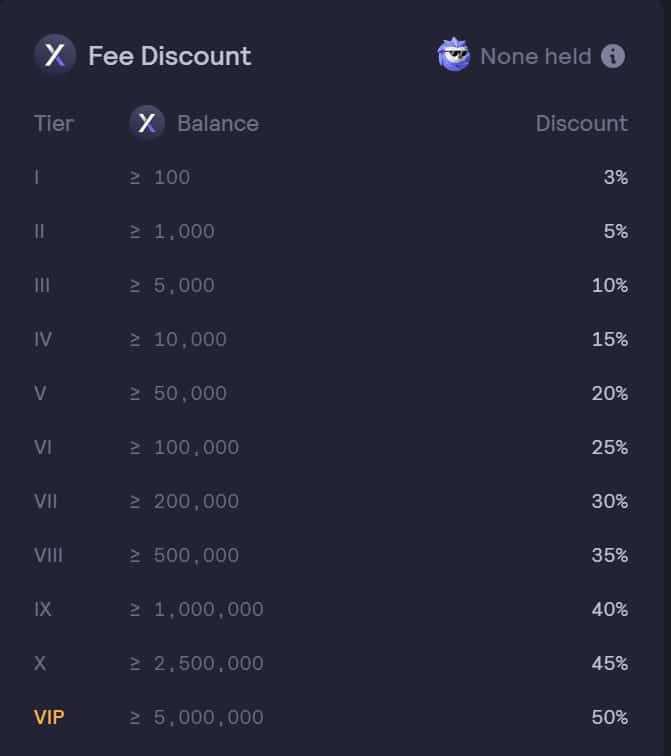Click the Hedgie avatar icon
Viewport: 671px width, 756px height.
click(454, 55)
